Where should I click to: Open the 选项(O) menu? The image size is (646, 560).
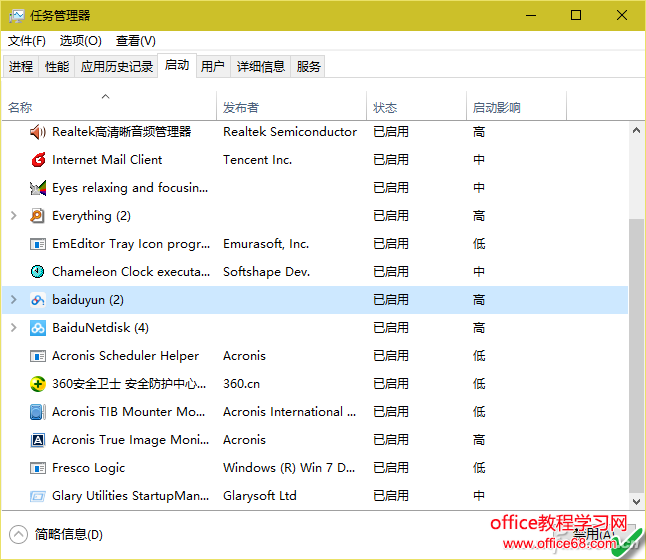[x=81, y=41]
